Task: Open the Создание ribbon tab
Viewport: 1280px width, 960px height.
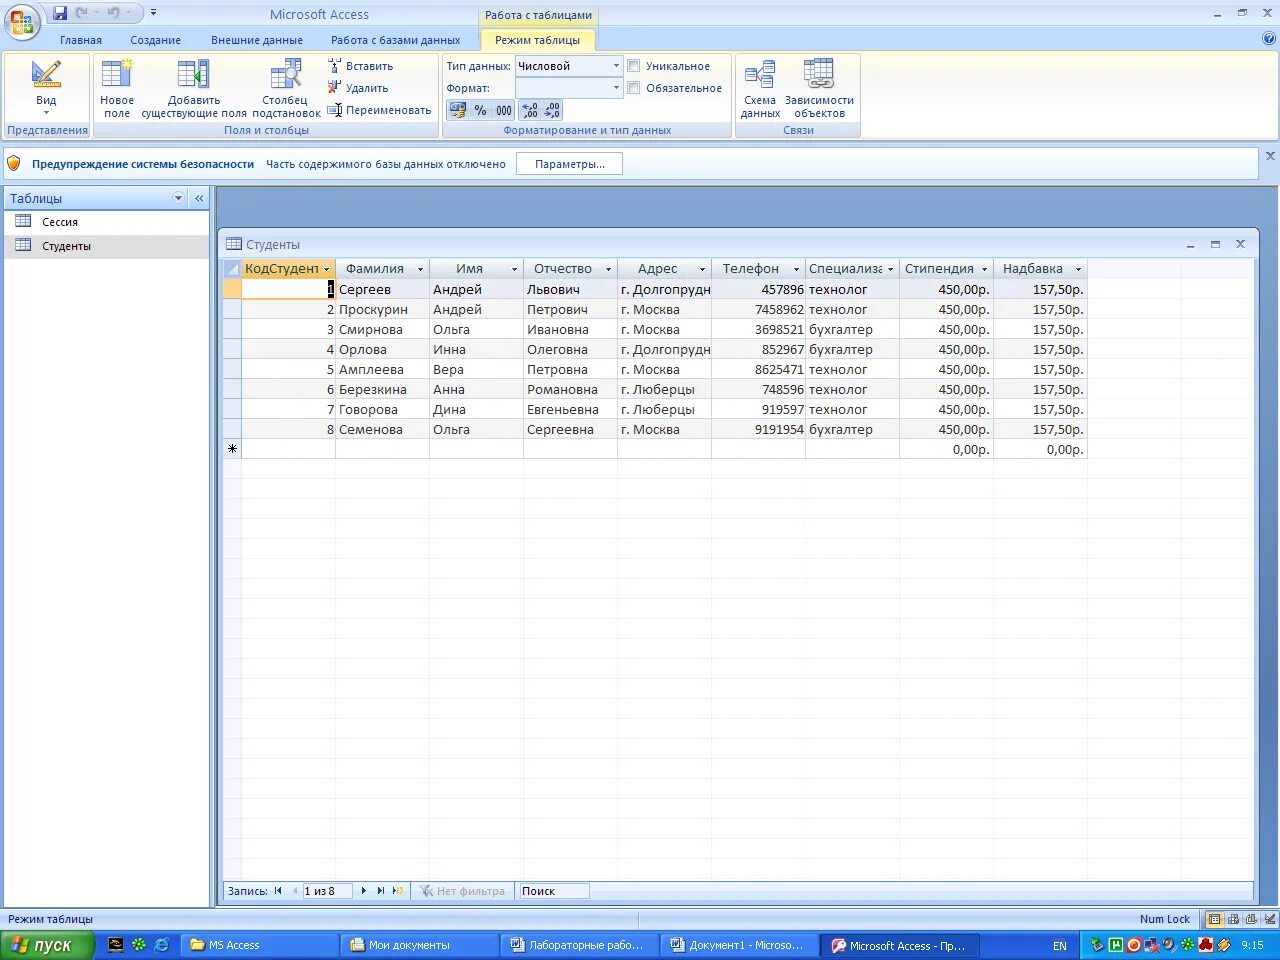Action: (156, 40)
